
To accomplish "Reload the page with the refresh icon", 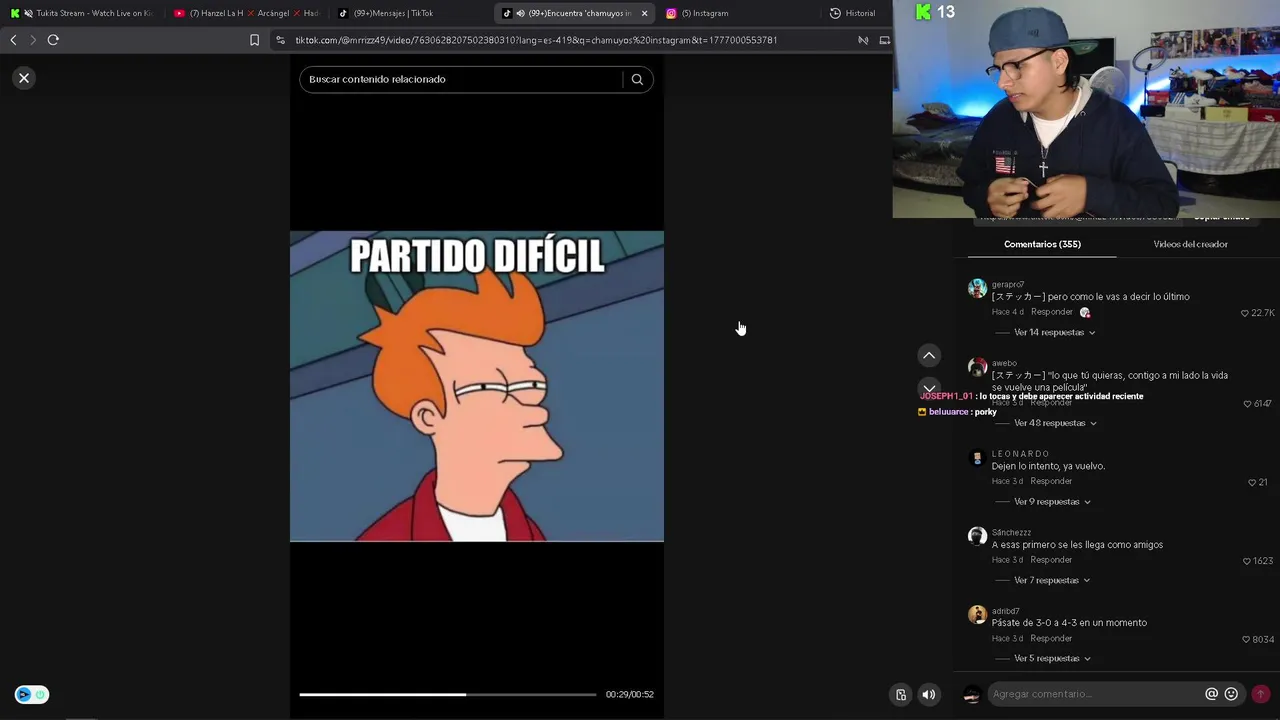I will [53, 40].
